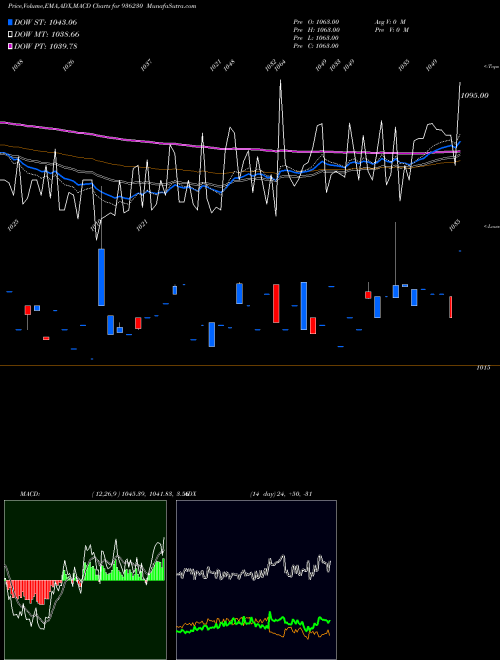Image resolution: width=500 pixels, height=660 pixels.
Task: Click the tallest blue volume candle
Action: [x=101, y=277]
